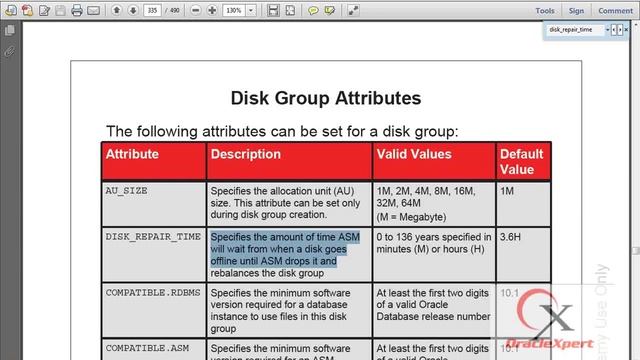
Task: Open the Sign pane
Action: pyautogui.click(x=576, y=11)
